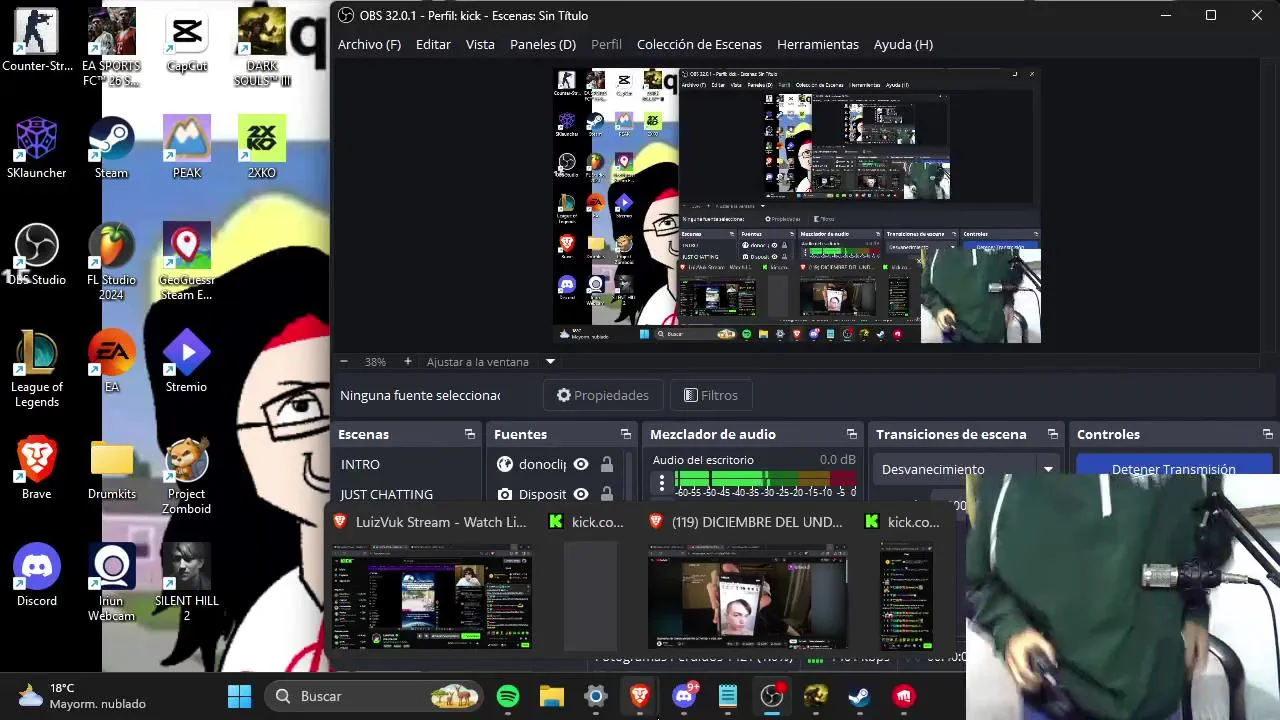Click in the Buscar taskbar search box
1280x720 pixels.
coord(374,696)
